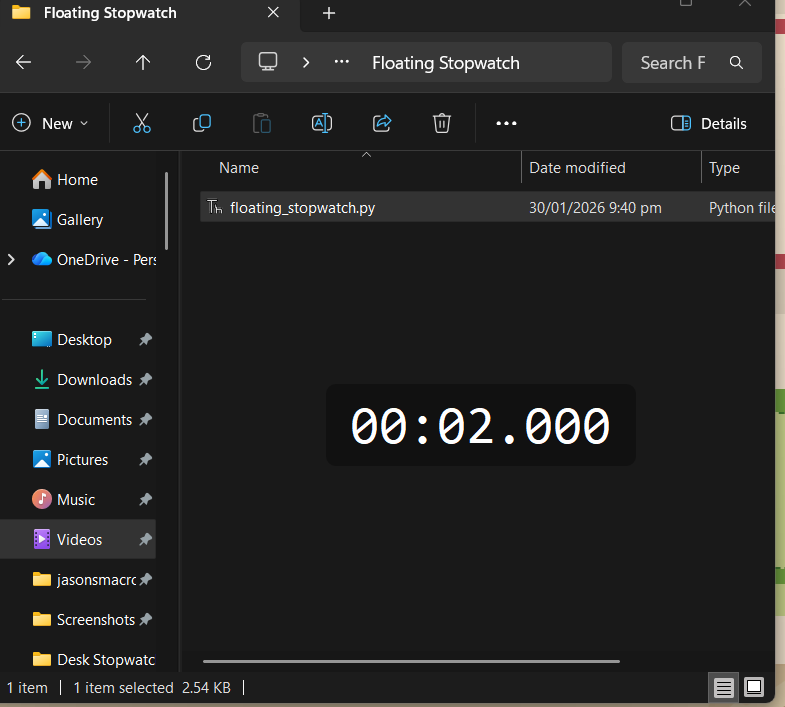Expand the OneDrive tree node
This screenshot has width=785, height=707.
pyautogui.click(x=11, y=259)
